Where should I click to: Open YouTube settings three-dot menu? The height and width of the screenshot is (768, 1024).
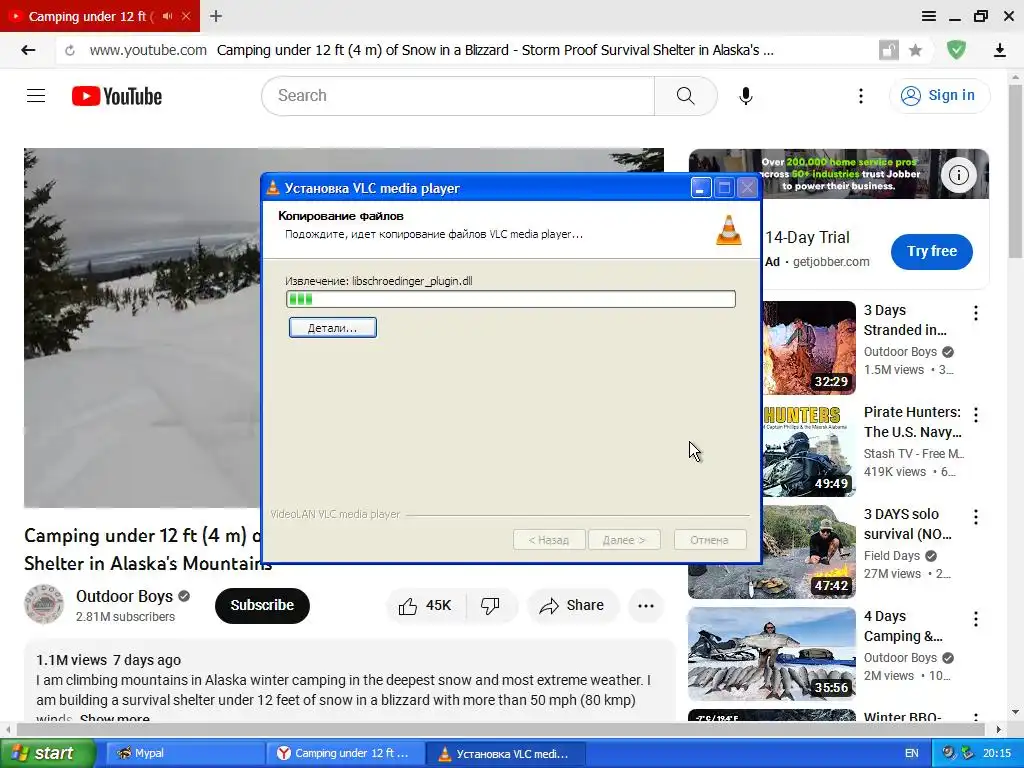861,96
